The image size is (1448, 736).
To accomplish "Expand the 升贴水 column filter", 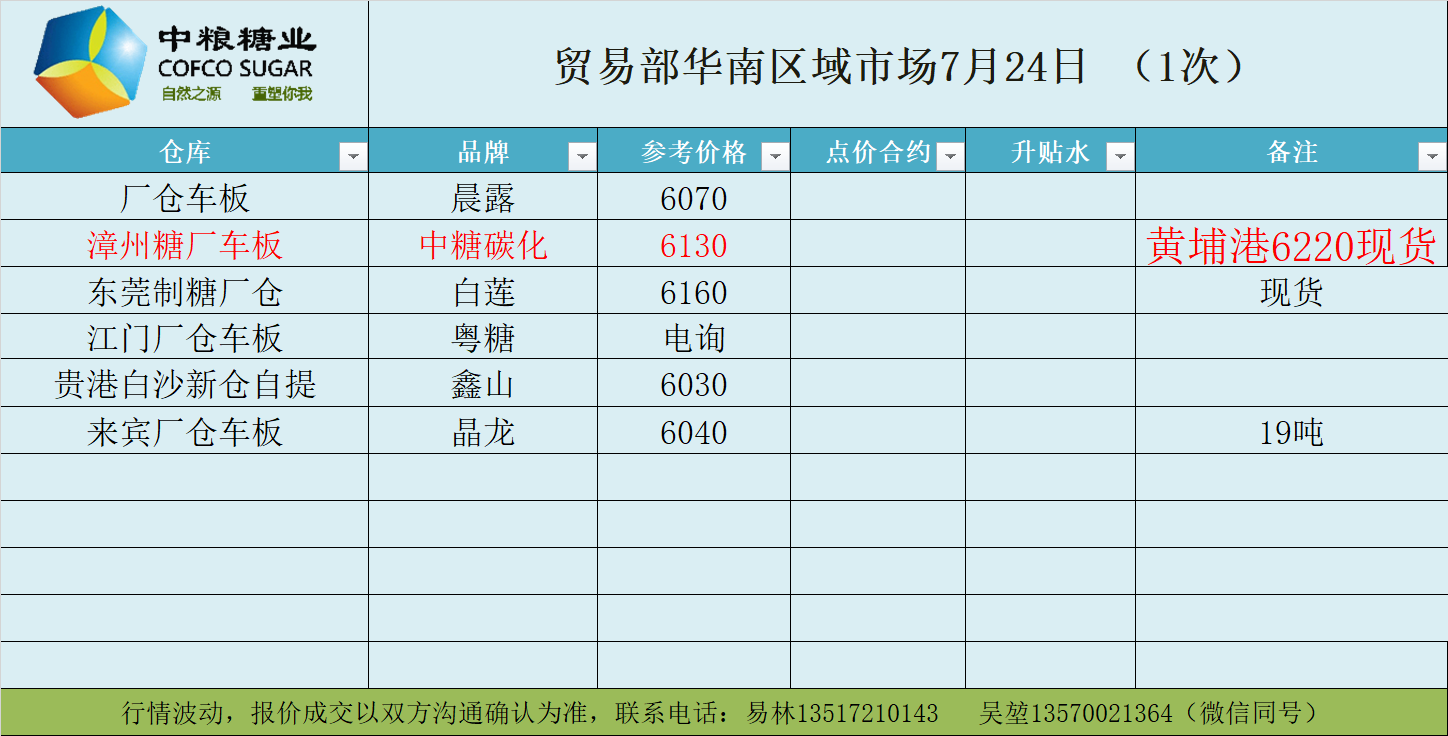I will click(x=1120, y=156).
